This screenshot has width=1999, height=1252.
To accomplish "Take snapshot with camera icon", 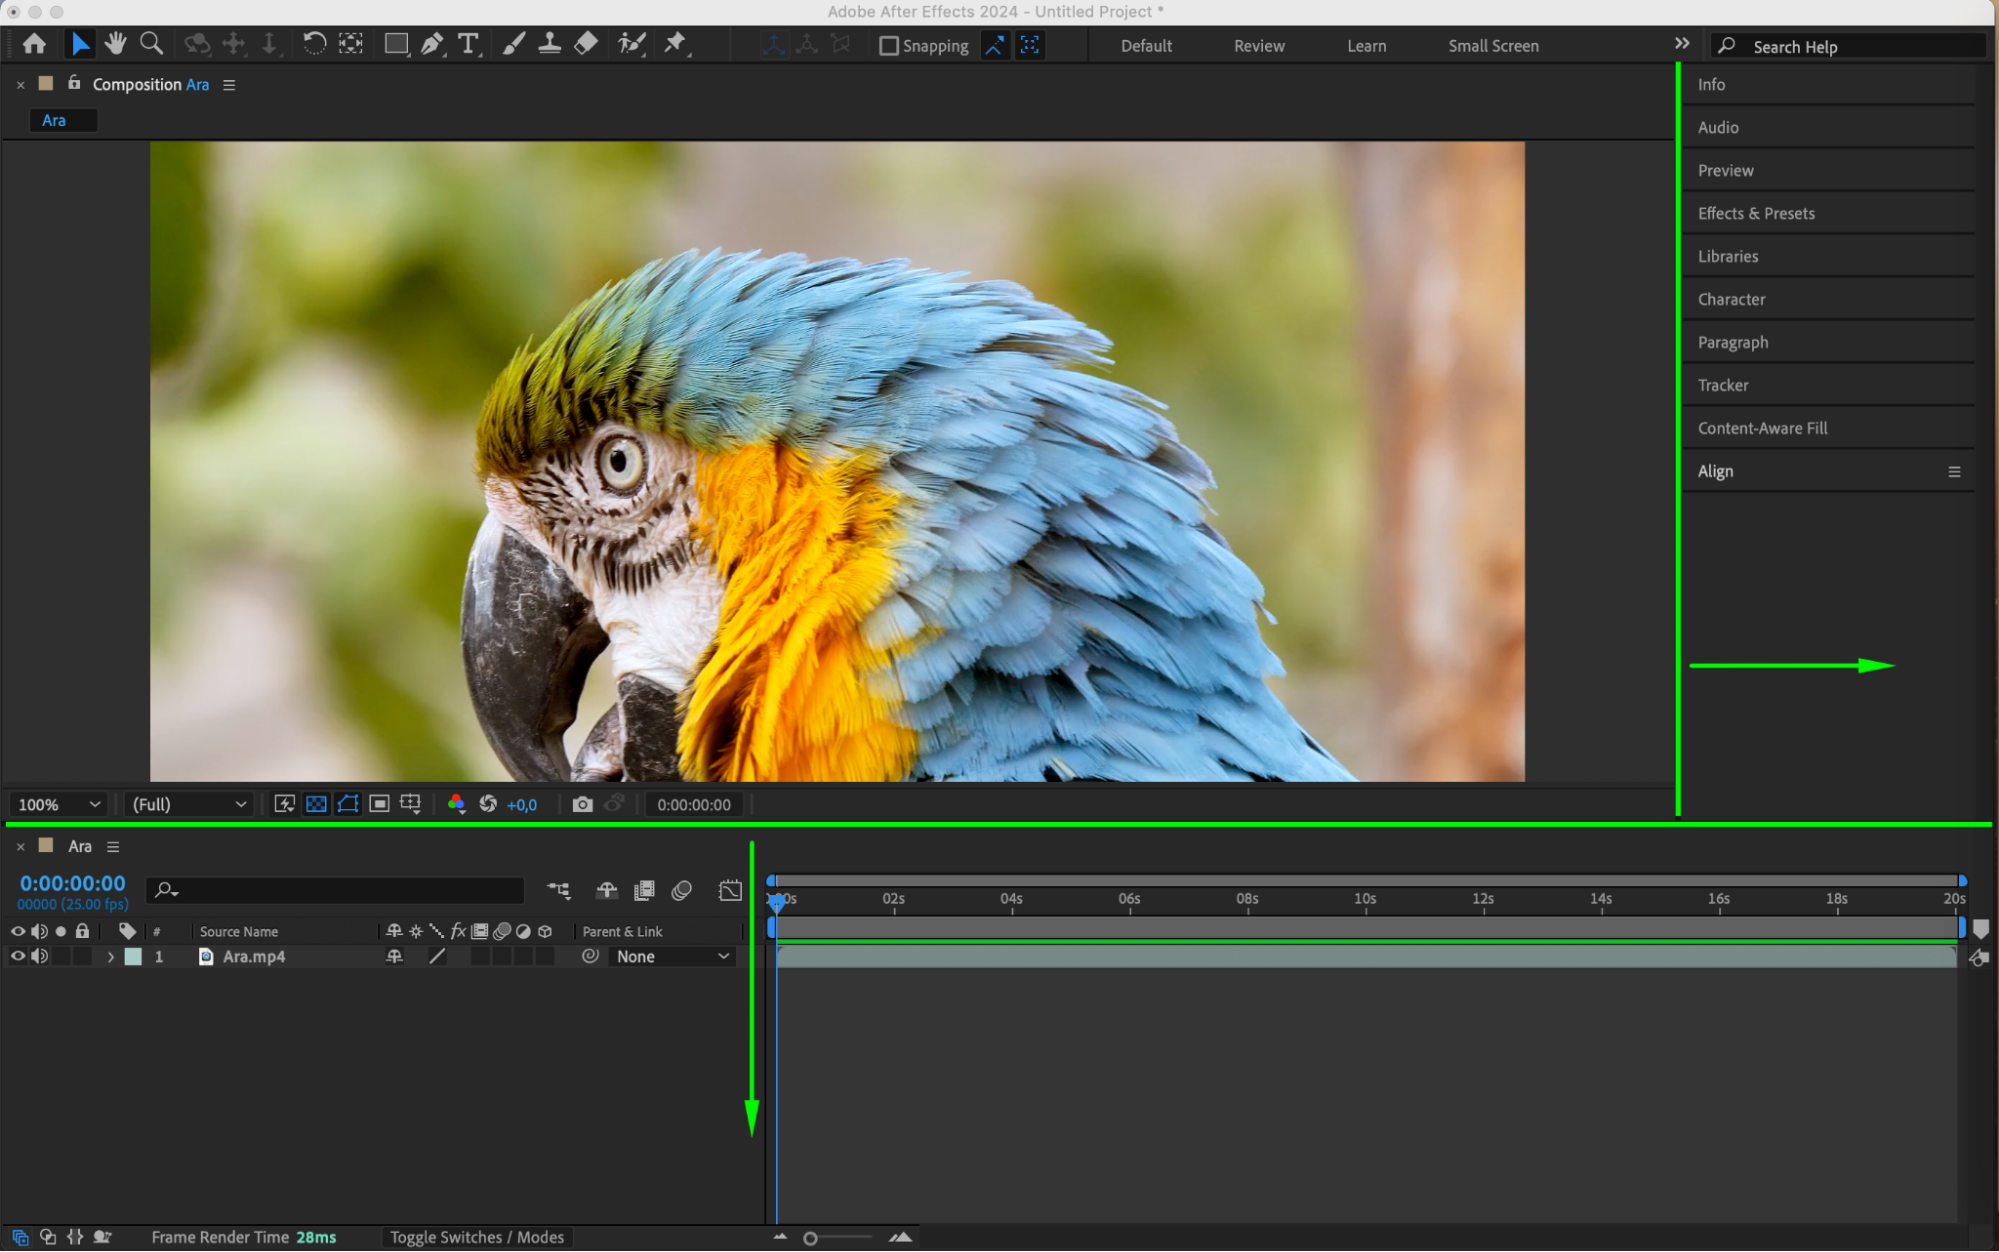I will pos(582,804).
